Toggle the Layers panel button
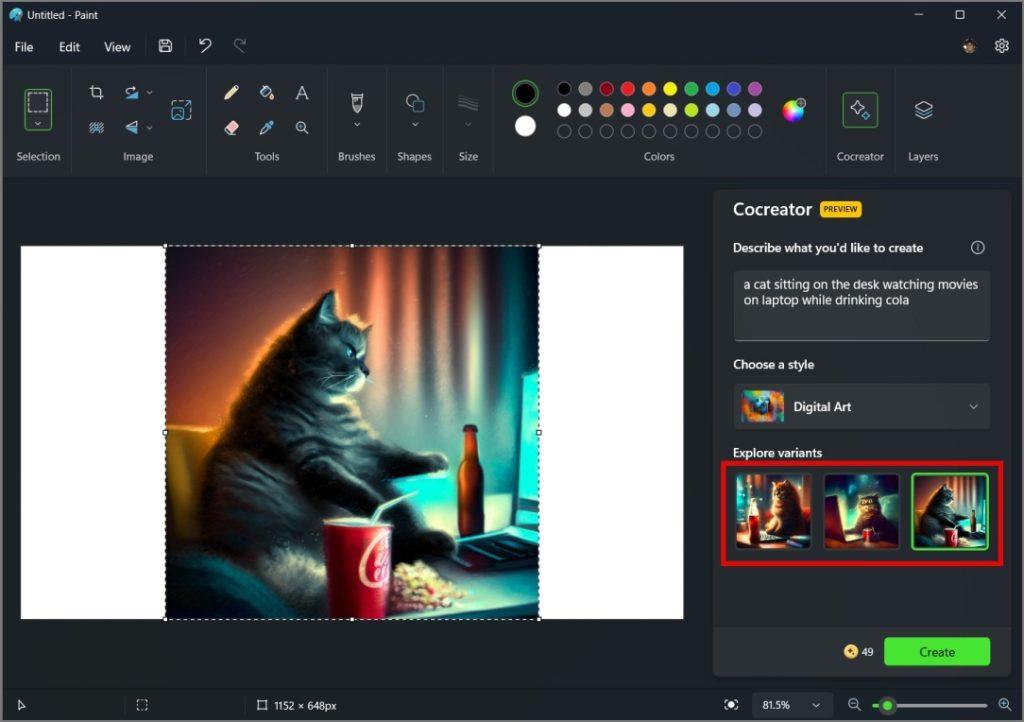Screen dimensions: 1024x722 [923, 110]
